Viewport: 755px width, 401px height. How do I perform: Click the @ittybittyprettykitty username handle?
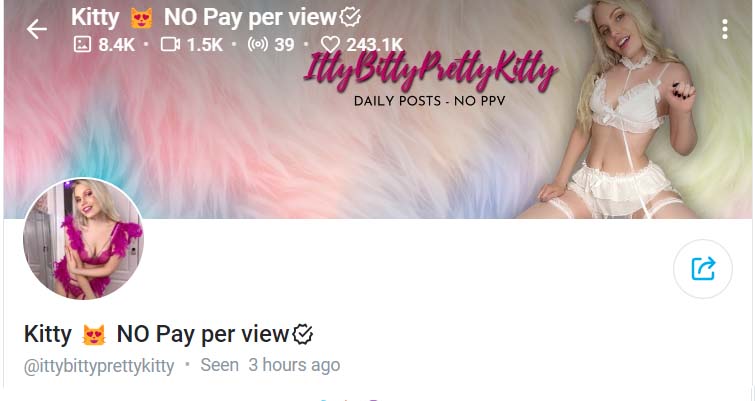(99, 366)
